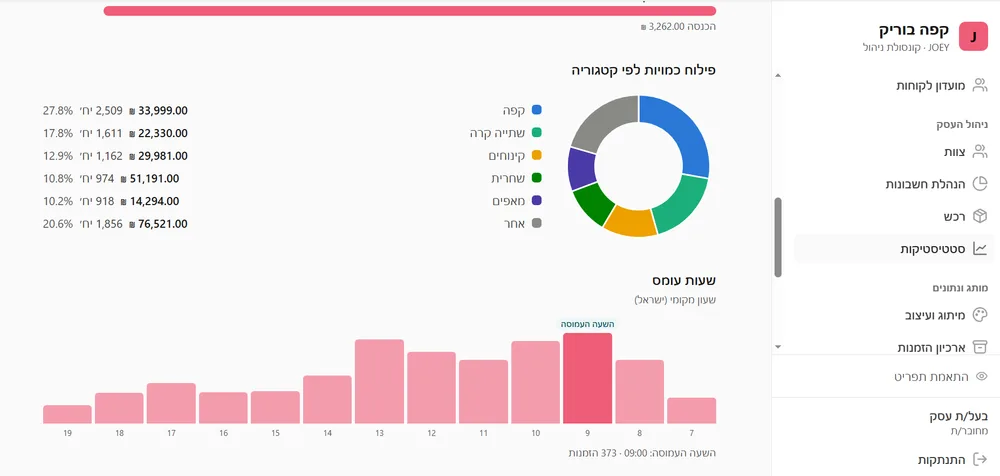Click blue donut chart segment
Screen dimensions: 1000x476
(x=682, y=131)
